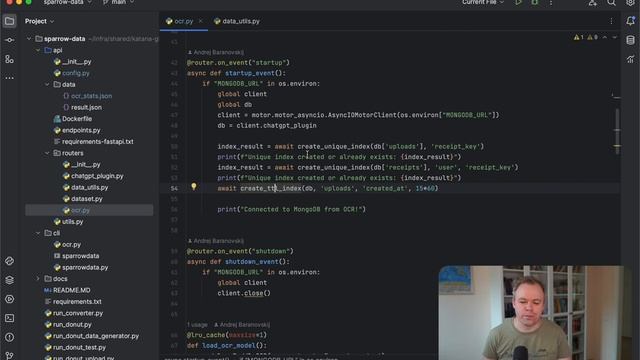Open requirements-fastapi.txt file

(x=98, y=142)
